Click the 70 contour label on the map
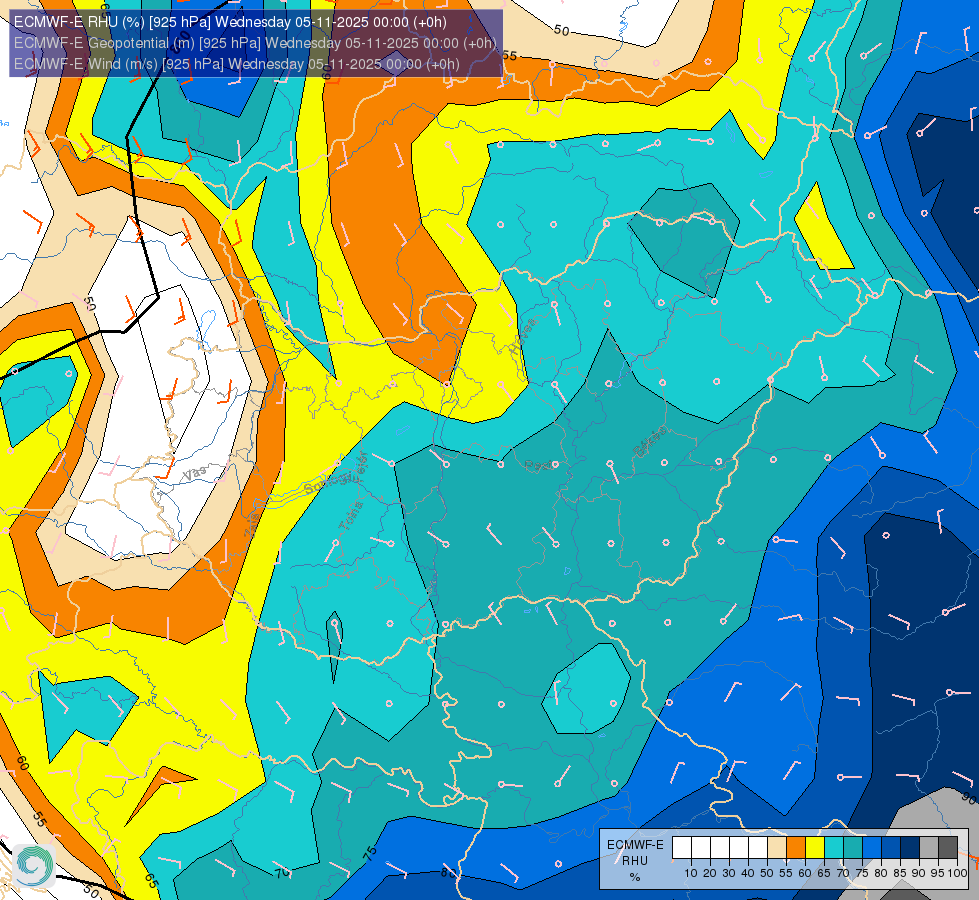This screenshot has width=979, height=900. pos(282,872)
